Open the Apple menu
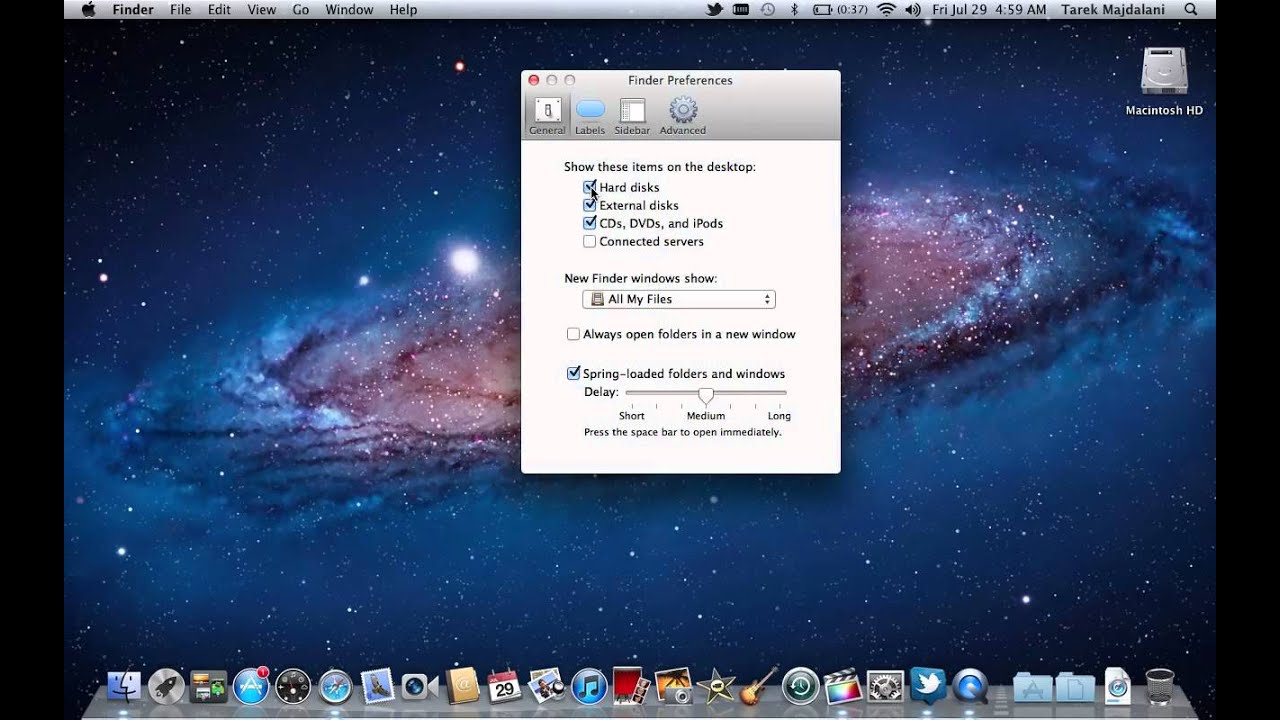The image size is (1280, 720). 86,9
